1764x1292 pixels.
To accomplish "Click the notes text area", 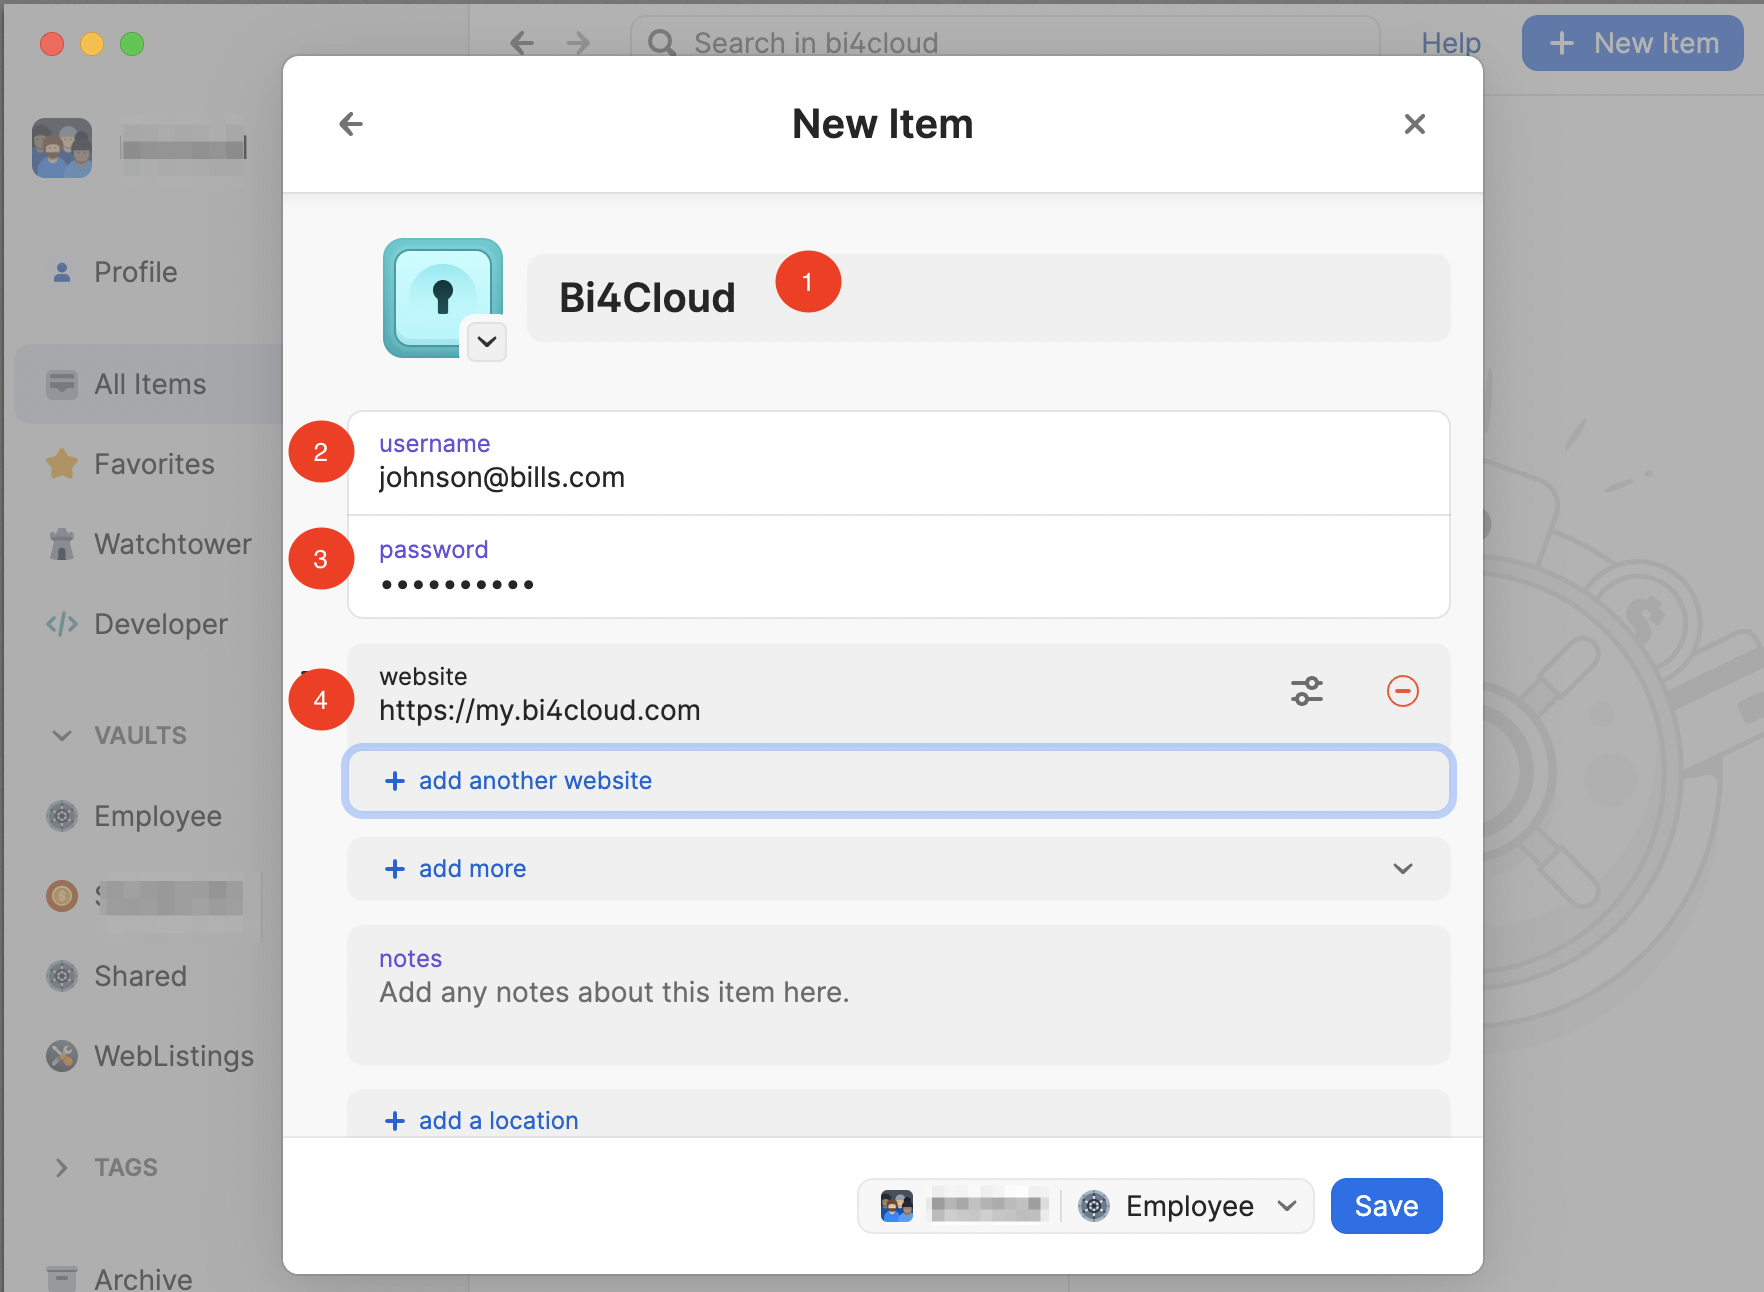I will 898,995.
